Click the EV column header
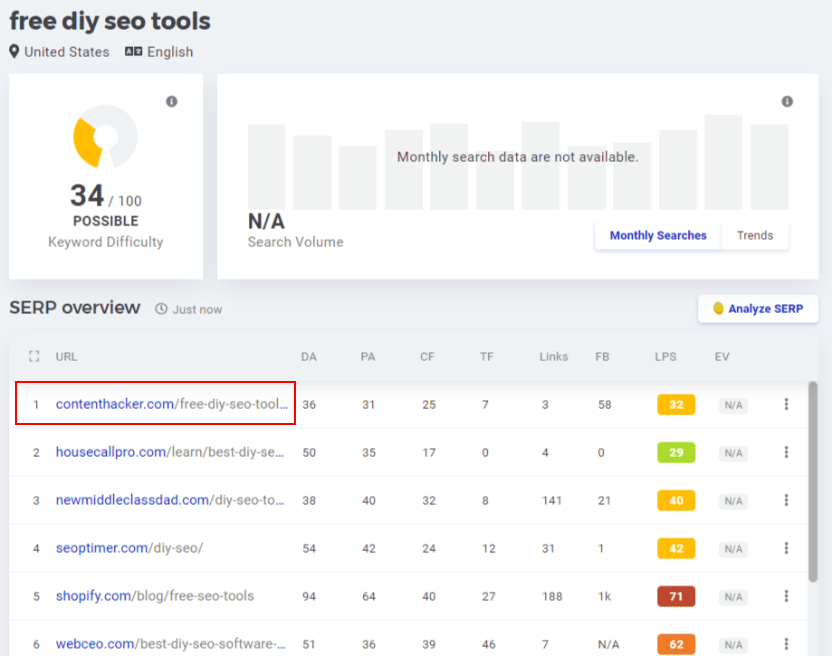This screenshot has height=656, width=832. [x=722, y=357]
